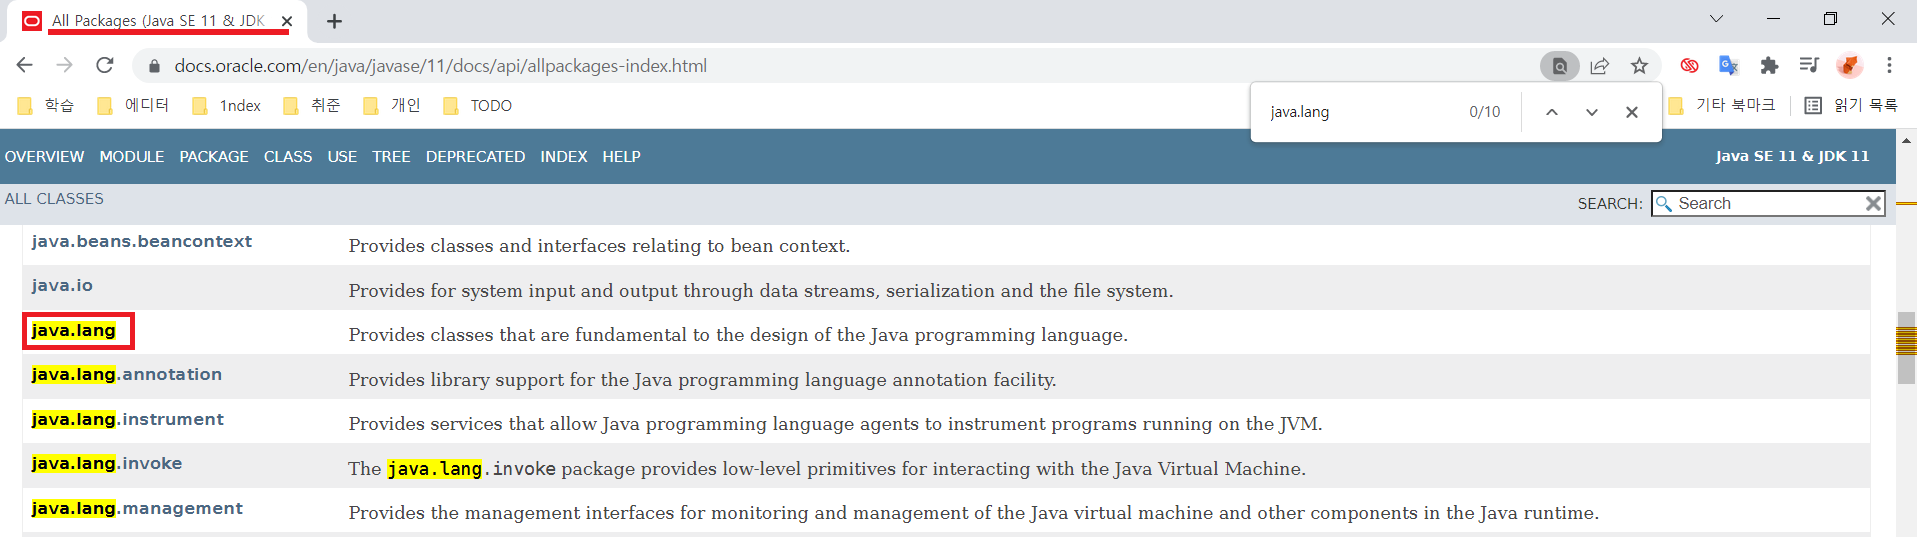This screenshot has width=1917, height=537.
Task: Open the 1ndex bookmark folder
Action: [x=227, y=106]
